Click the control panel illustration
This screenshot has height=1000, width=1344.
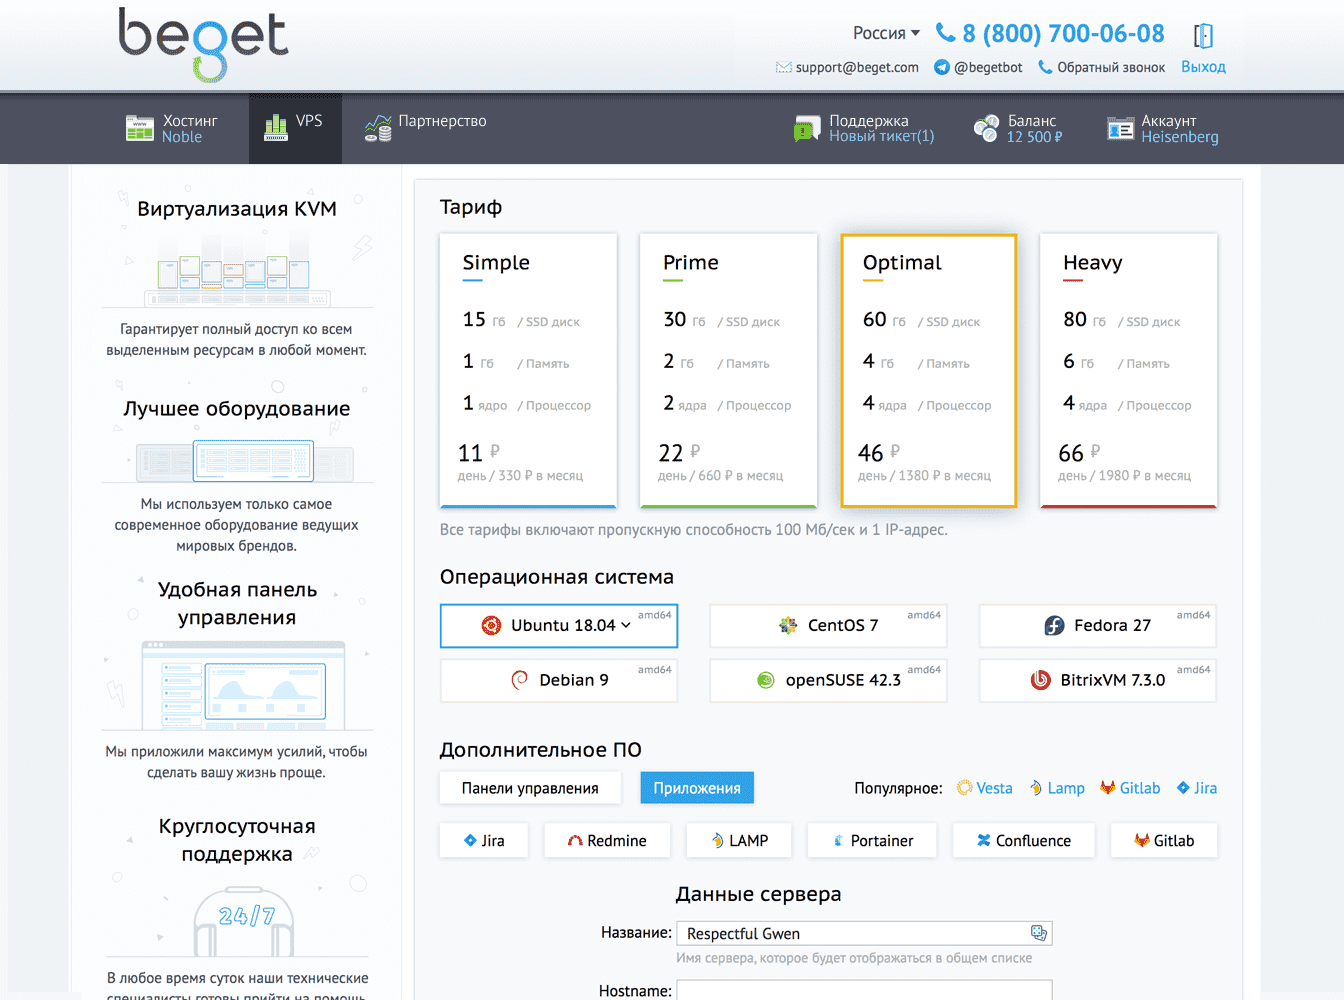point(237,685)
